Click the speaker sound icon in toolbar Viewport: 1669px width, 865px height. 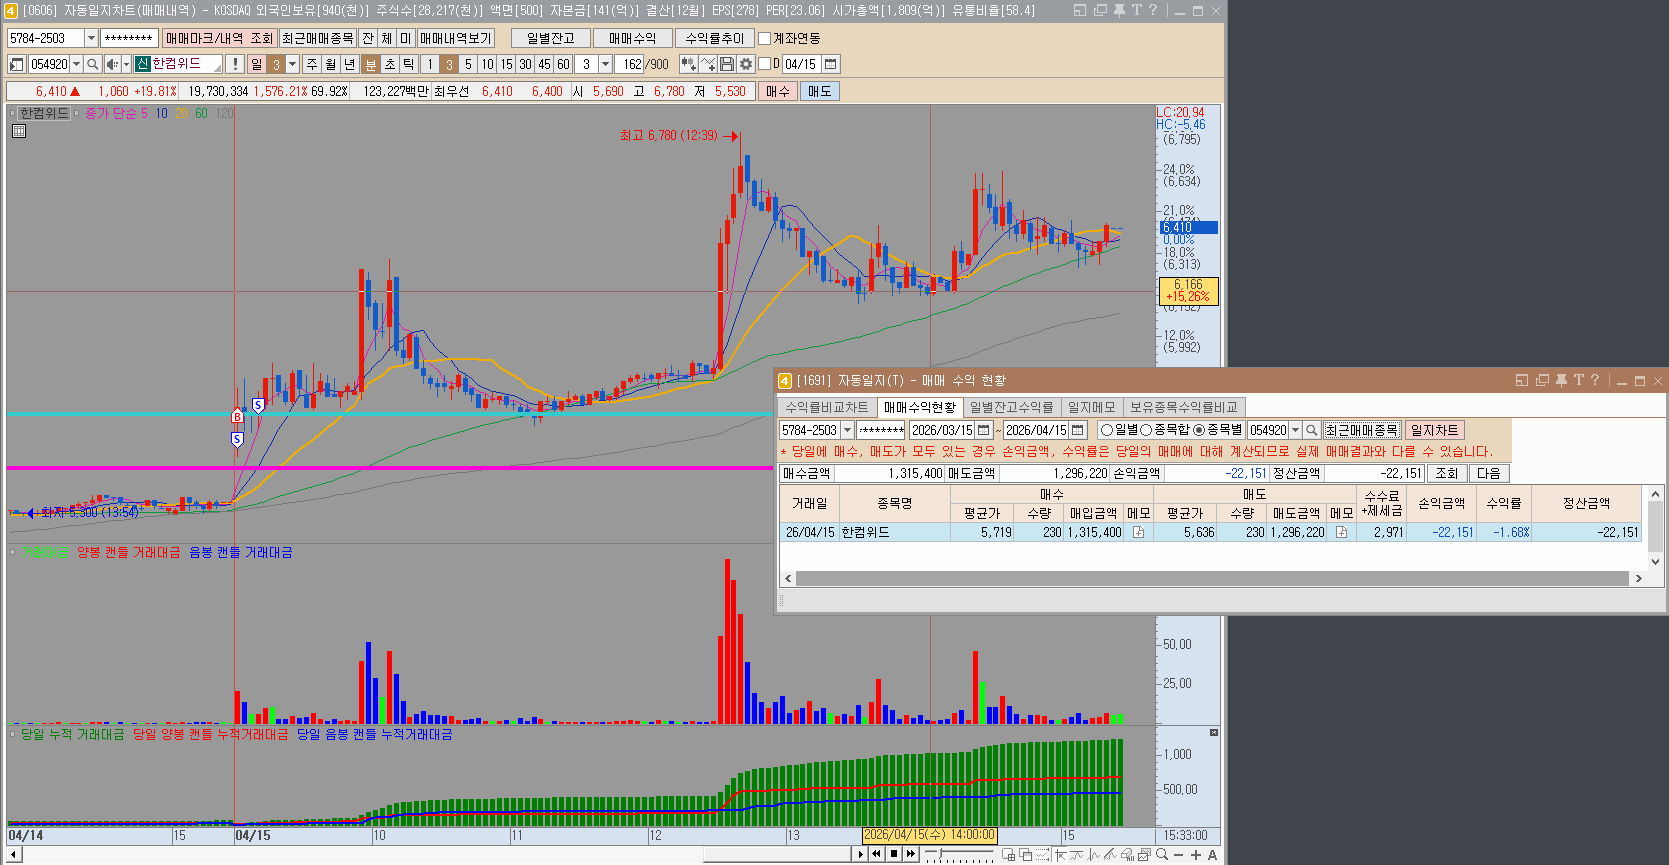[x=112, y=64]
